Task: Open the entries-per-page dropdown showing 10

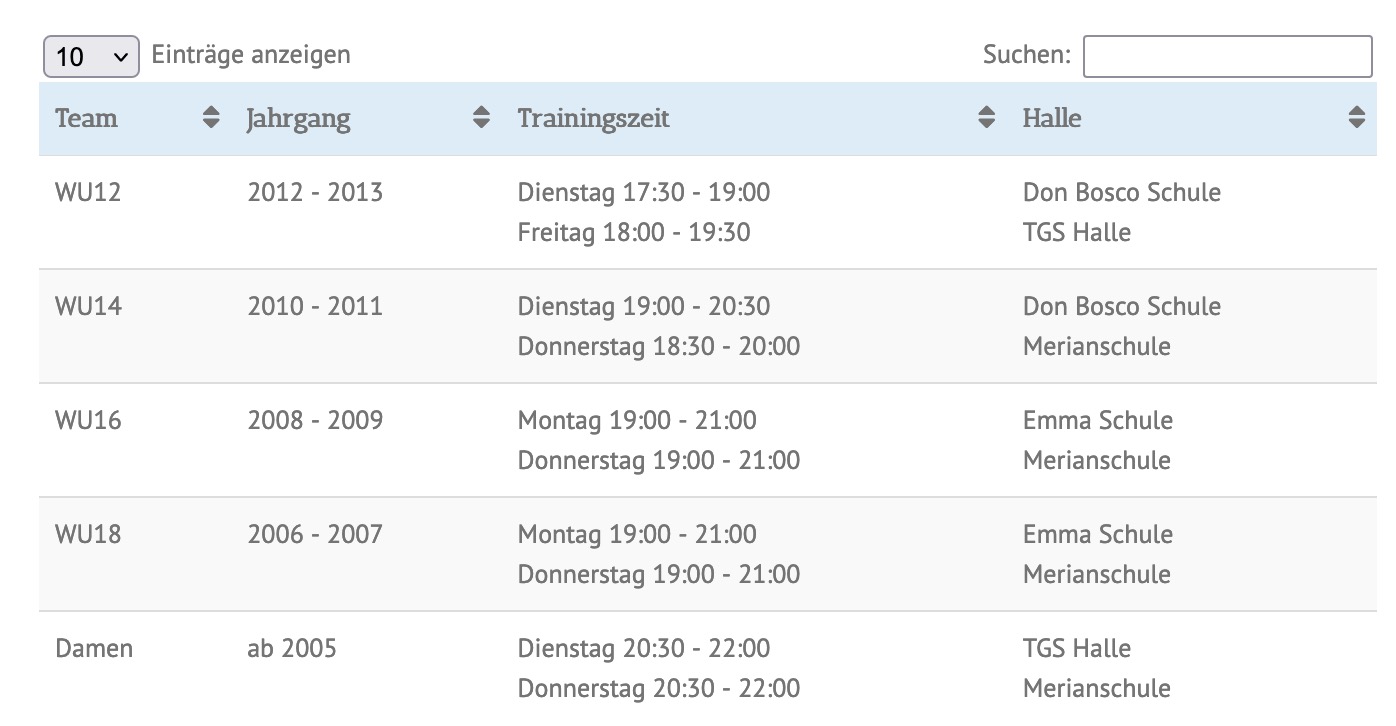Action: 91,56
